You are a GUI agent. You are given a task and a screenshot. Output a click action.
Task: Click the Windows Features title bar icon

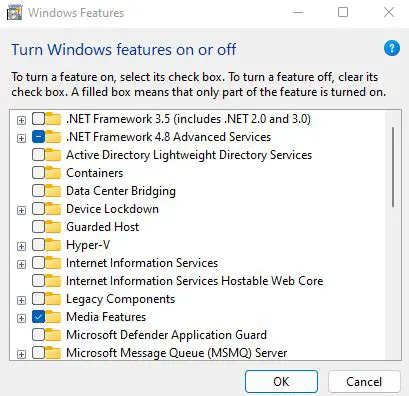coord(15,13)
